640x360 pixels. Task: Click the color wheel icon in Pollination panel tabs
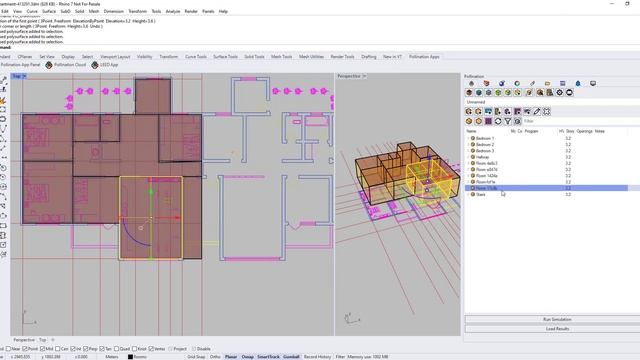[517, 83]
